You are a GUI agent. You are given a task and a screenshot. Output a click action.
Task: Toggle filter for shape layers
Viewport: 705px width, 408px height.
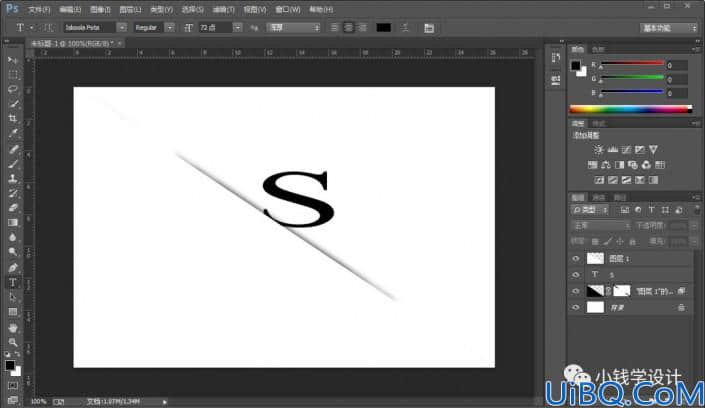tap(665, 210)
